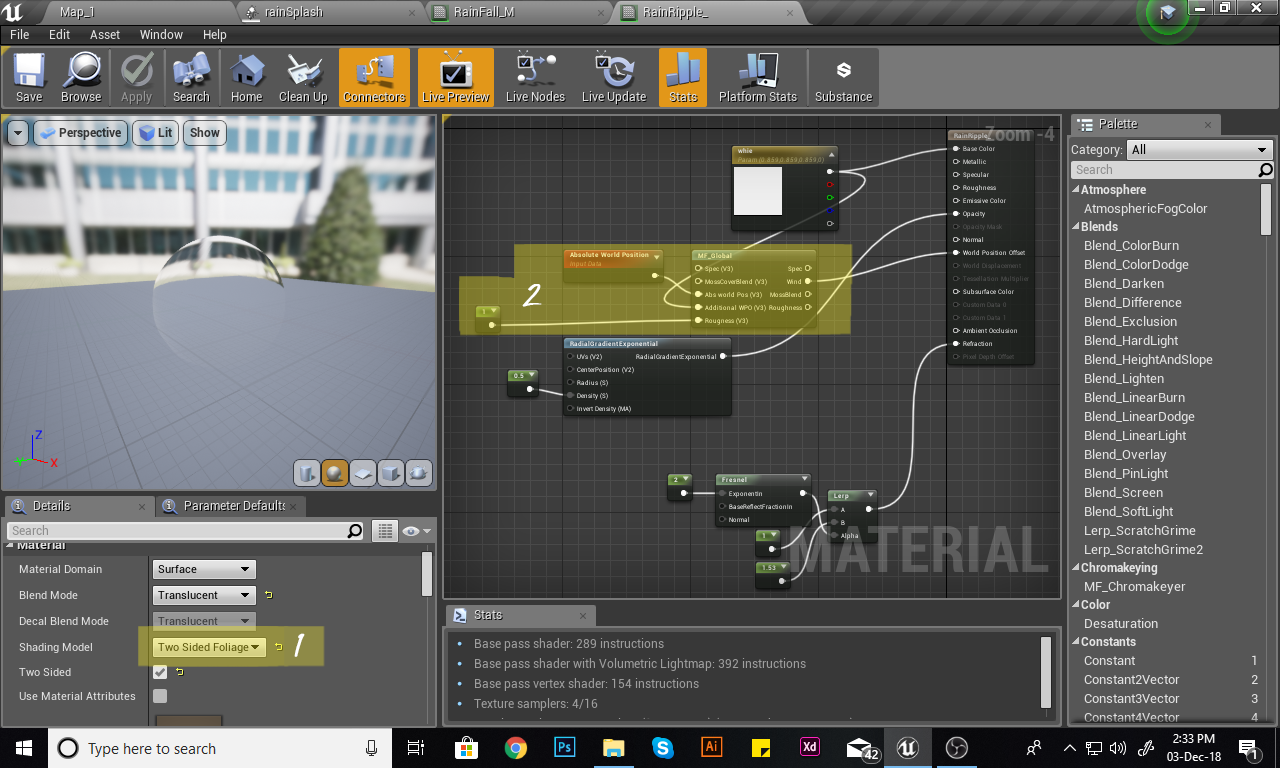Set preview mesh to cube shape
The width and height of the screenshot is (1280, 768).
(x=391, y=472)
